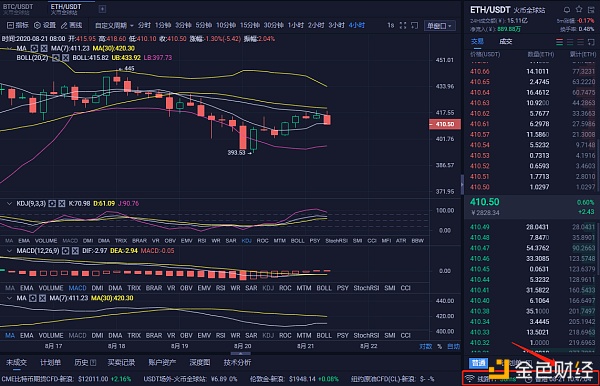
Task: Set a price alert with bell icon
Action: (x=567, y=10)
